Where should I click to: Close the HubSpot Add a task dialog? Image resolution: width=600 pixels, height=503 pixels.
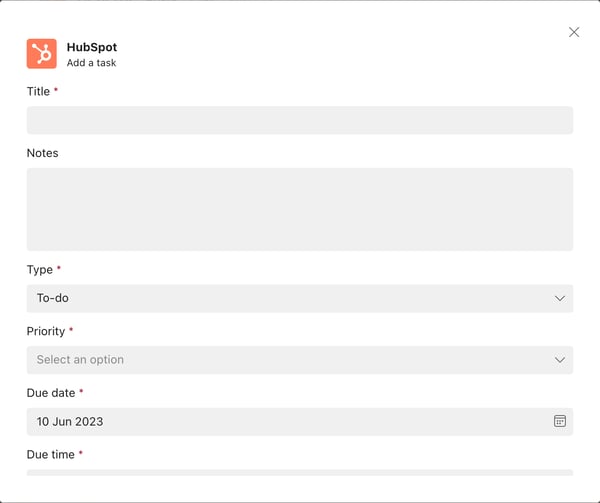[x=574, y=32]
